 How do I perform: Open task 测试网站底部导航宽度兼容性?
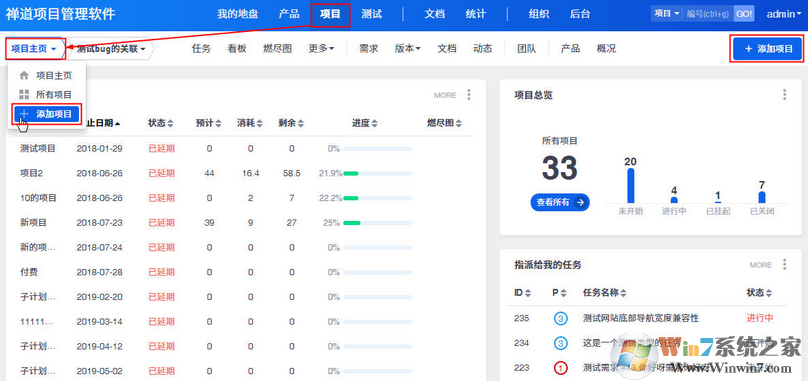[641, 318]
